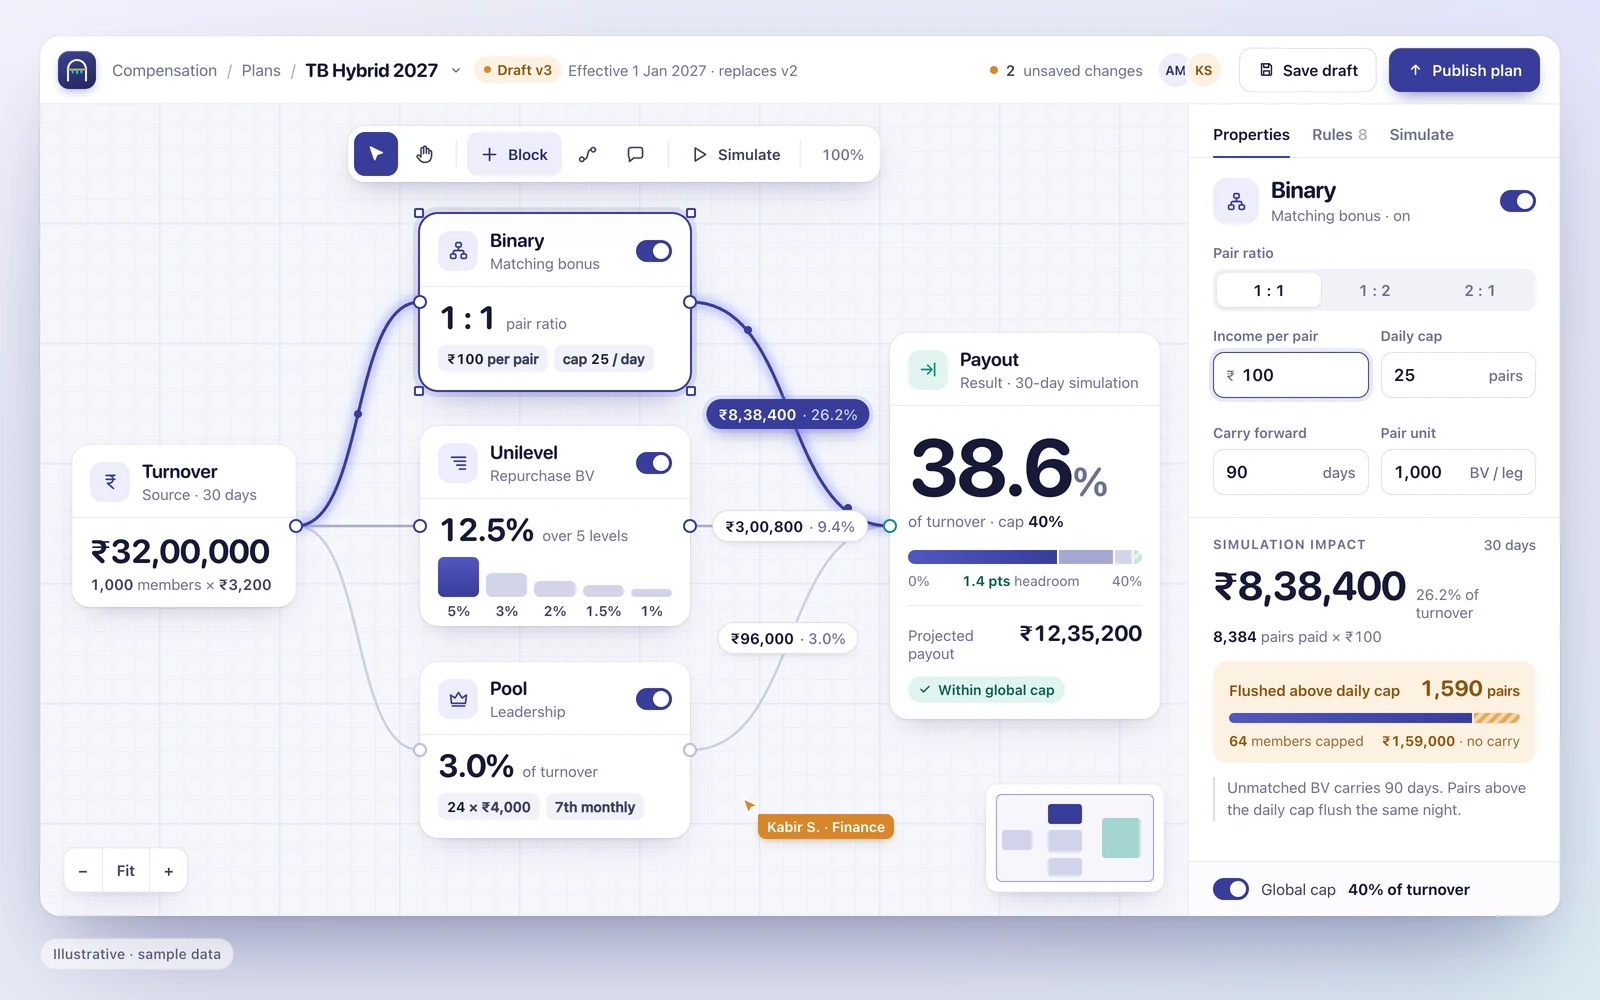Select the 2 : 1 pair ratio
1600x1000 pixels.
tap(1480, 291)
